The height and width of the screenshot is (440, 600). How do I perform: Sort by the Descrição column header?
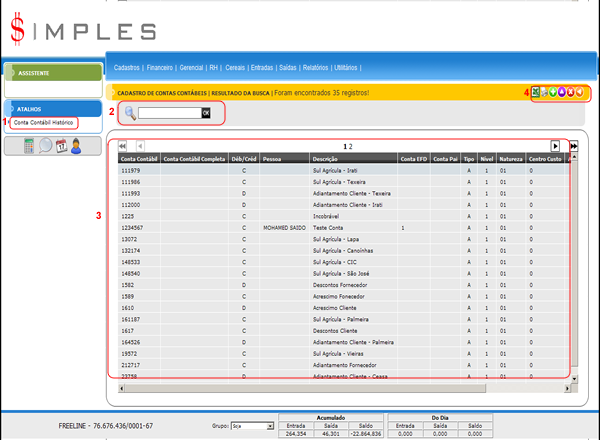click(326, 158)
